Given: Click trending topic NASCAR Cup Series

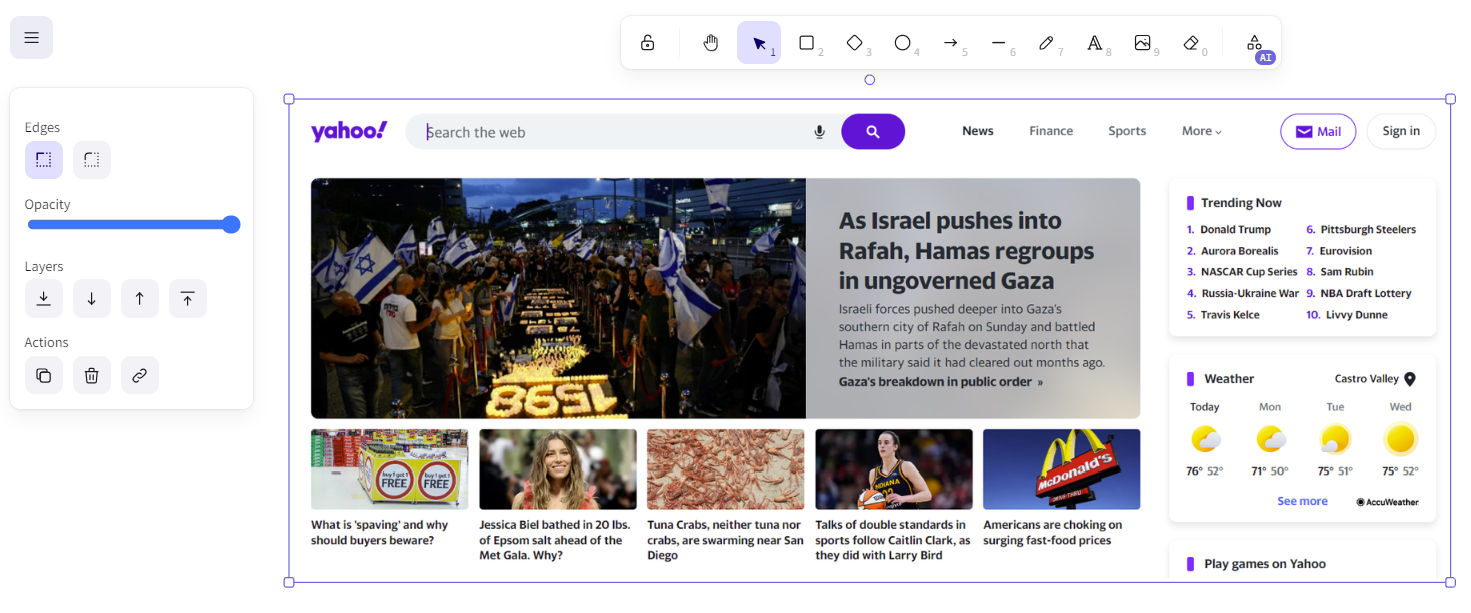Looking at the screenshot, I should click(x=1249, y=272).
